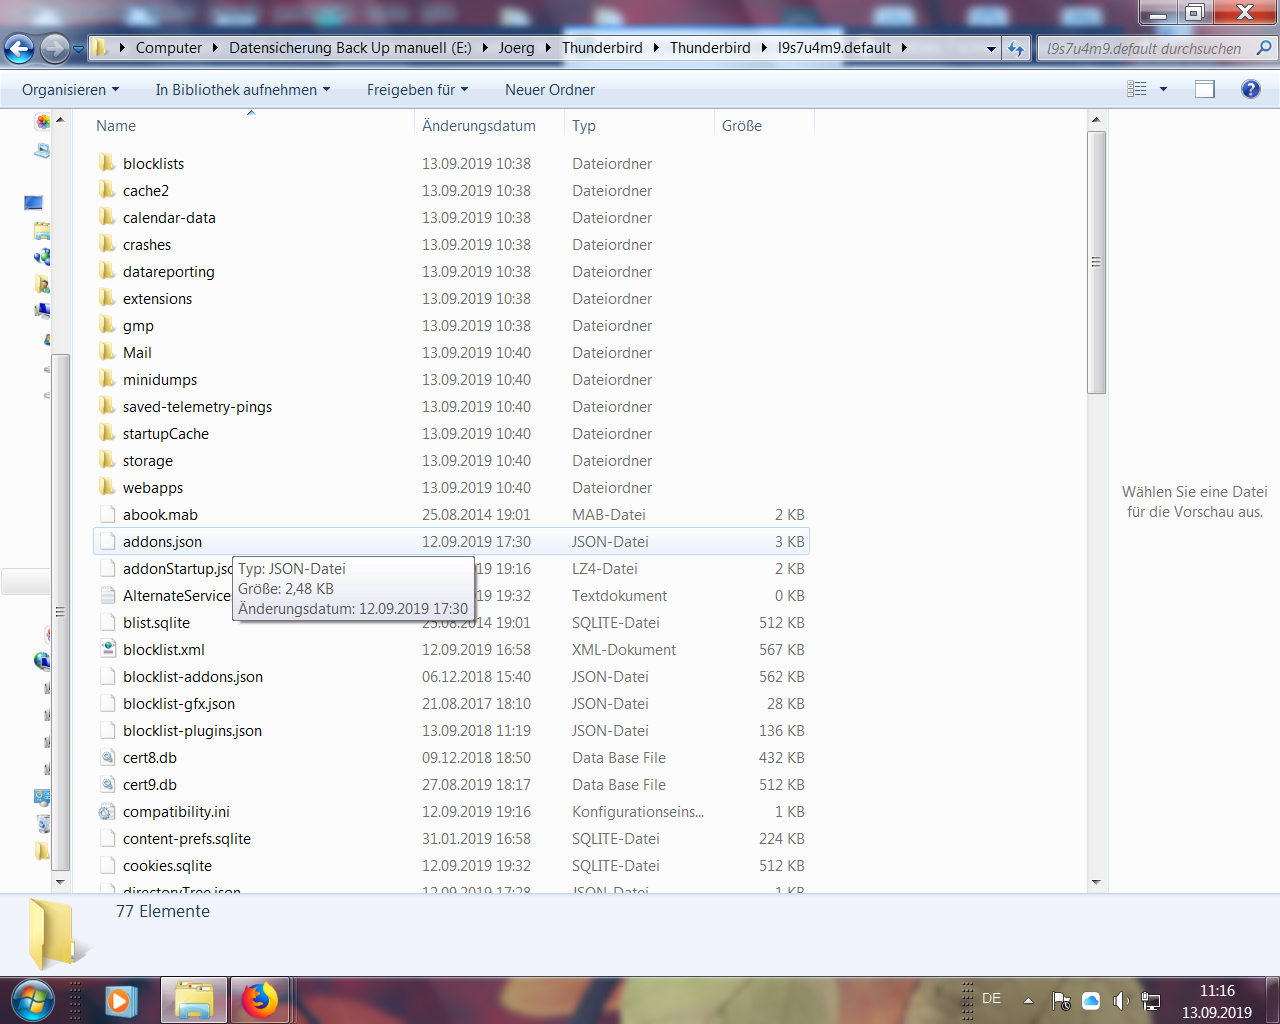1280x1024 pixels.
Task: Create a folder with Neuer Ordner
Action: click(x=550, y=89)
